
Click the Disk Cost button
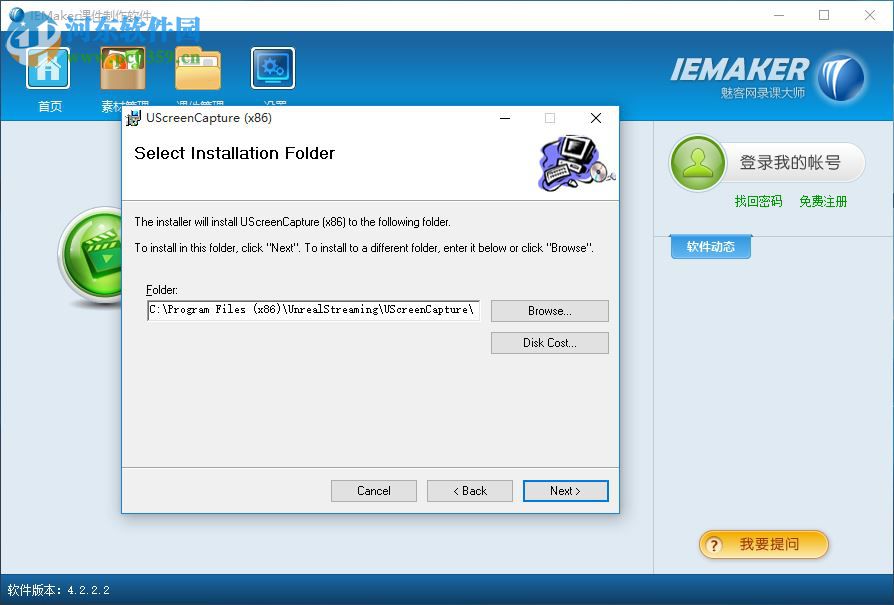pyautogui.click(x=548, y=343)
